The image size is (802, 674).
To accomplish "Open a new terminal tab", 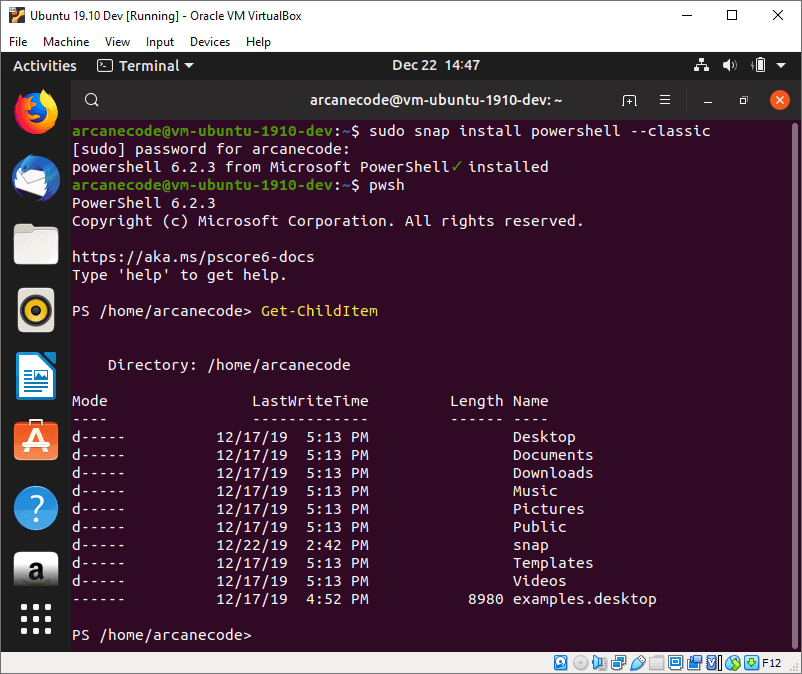I will click(629, 100).
